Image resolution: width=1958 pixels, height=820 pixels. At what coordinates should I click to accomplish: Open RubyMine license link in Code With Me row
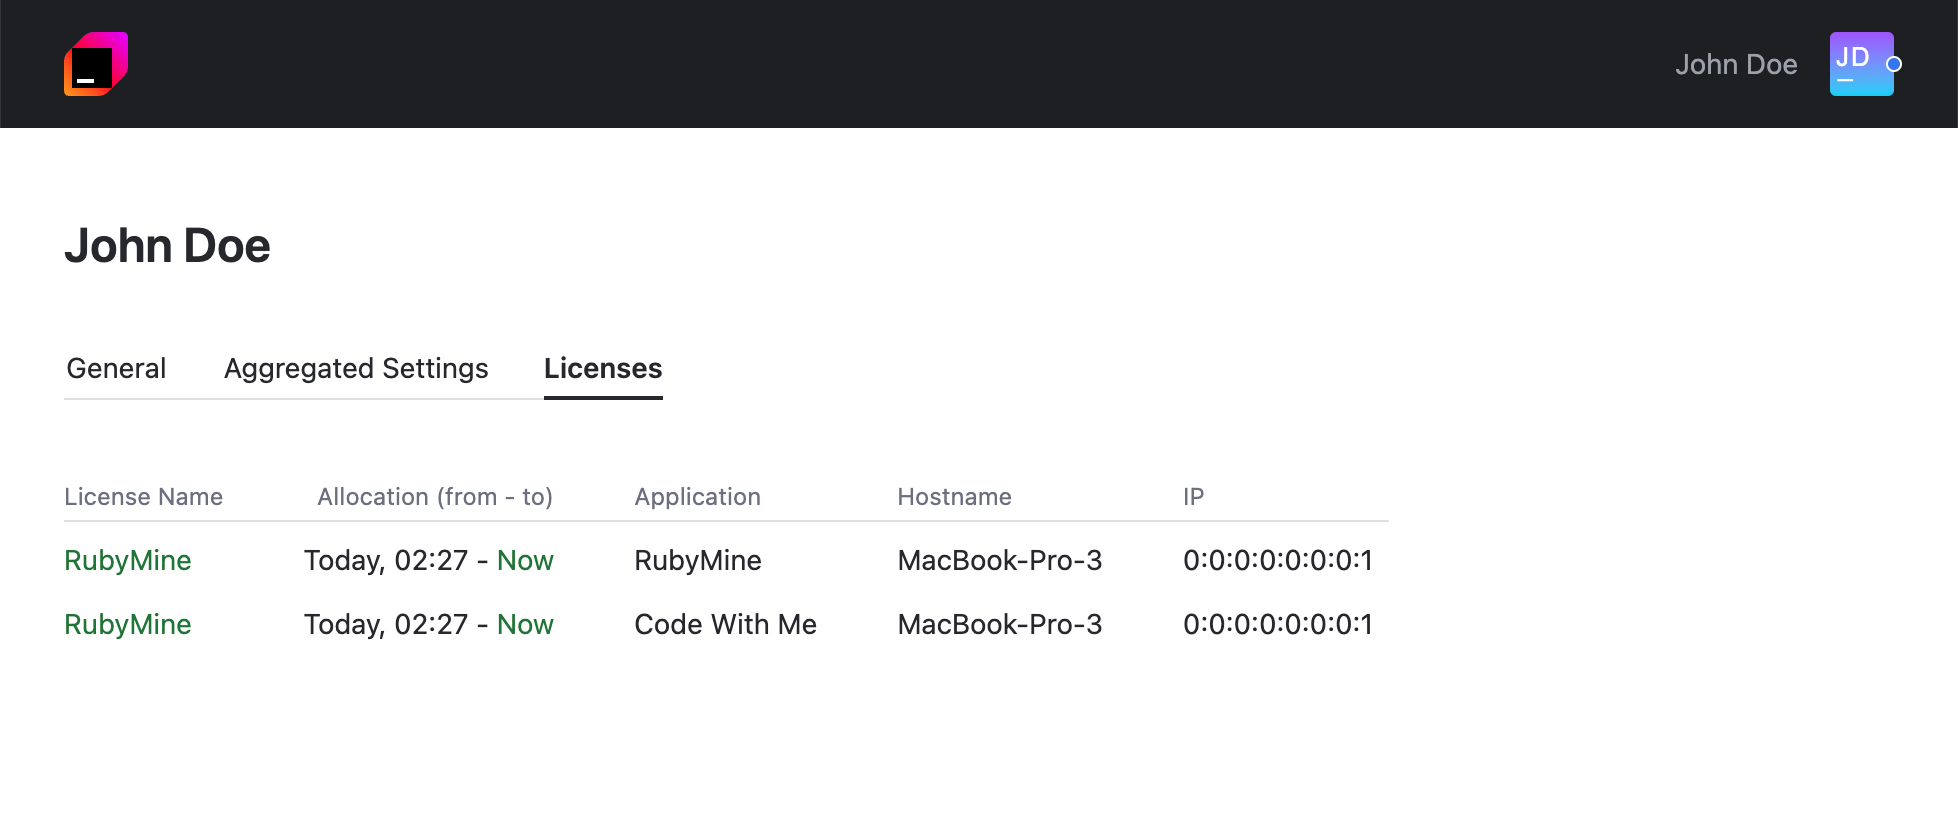(128, 625)
